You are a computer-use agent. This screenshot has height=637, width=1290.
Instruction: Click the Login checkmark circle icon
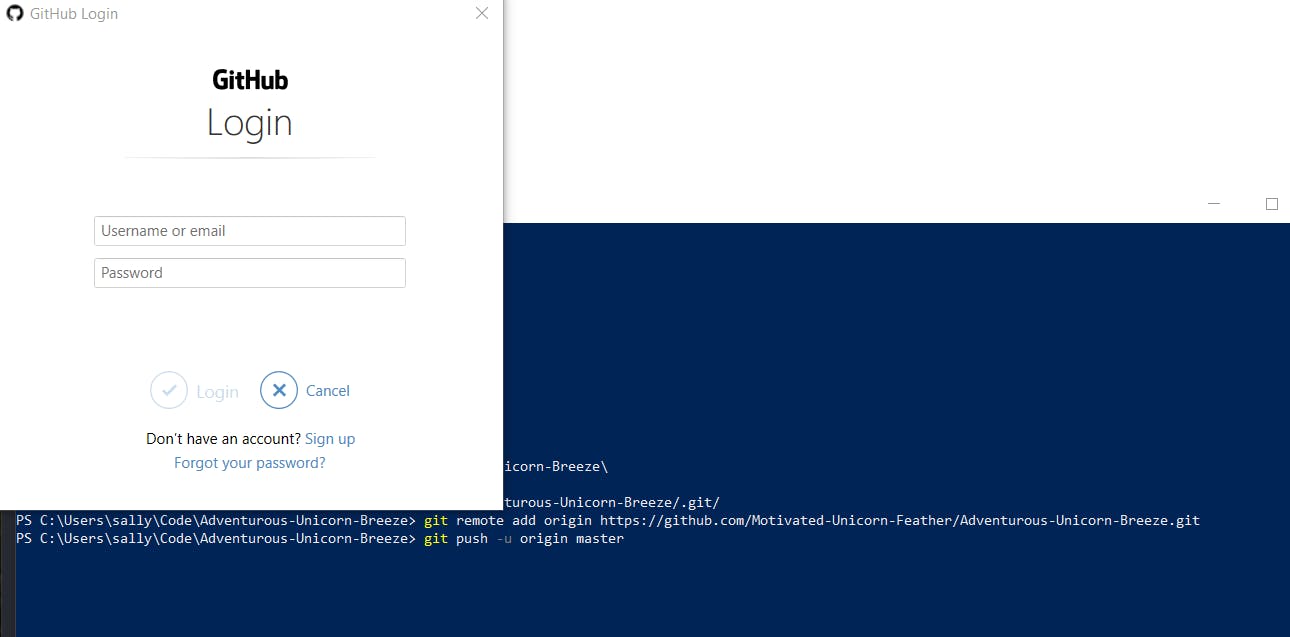pos(169,390)
